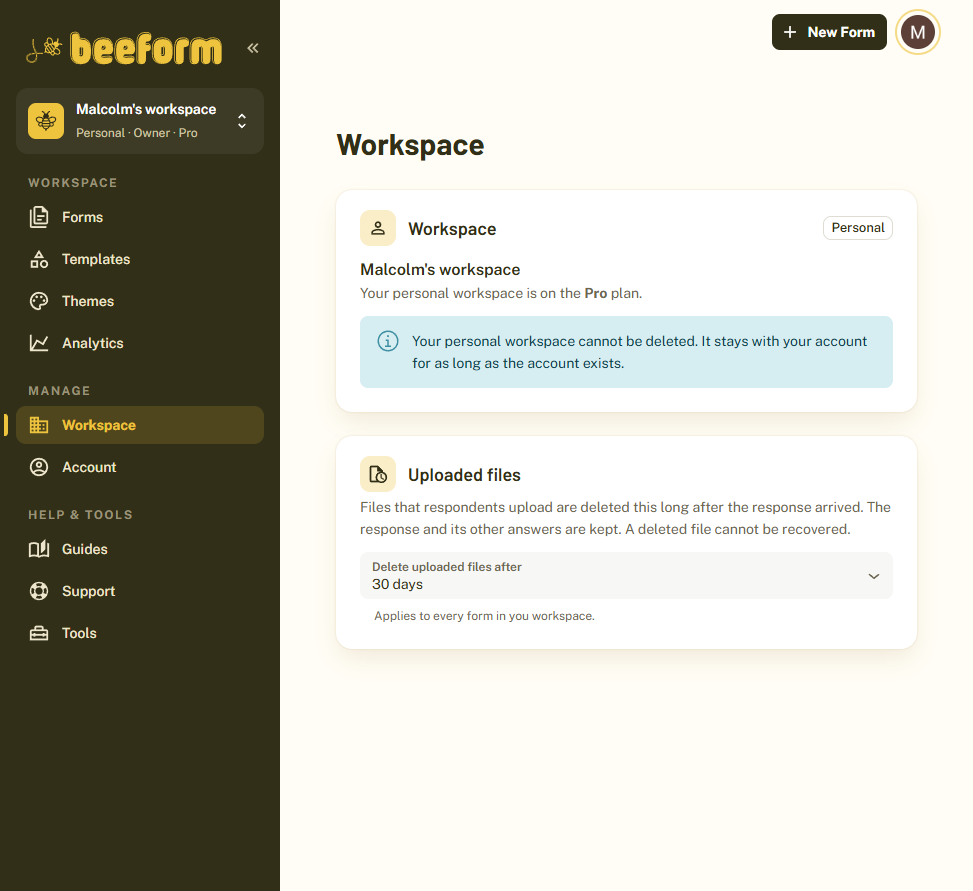Open the Guides page
This screenshot has width=973, height=891.
(140, 549)
